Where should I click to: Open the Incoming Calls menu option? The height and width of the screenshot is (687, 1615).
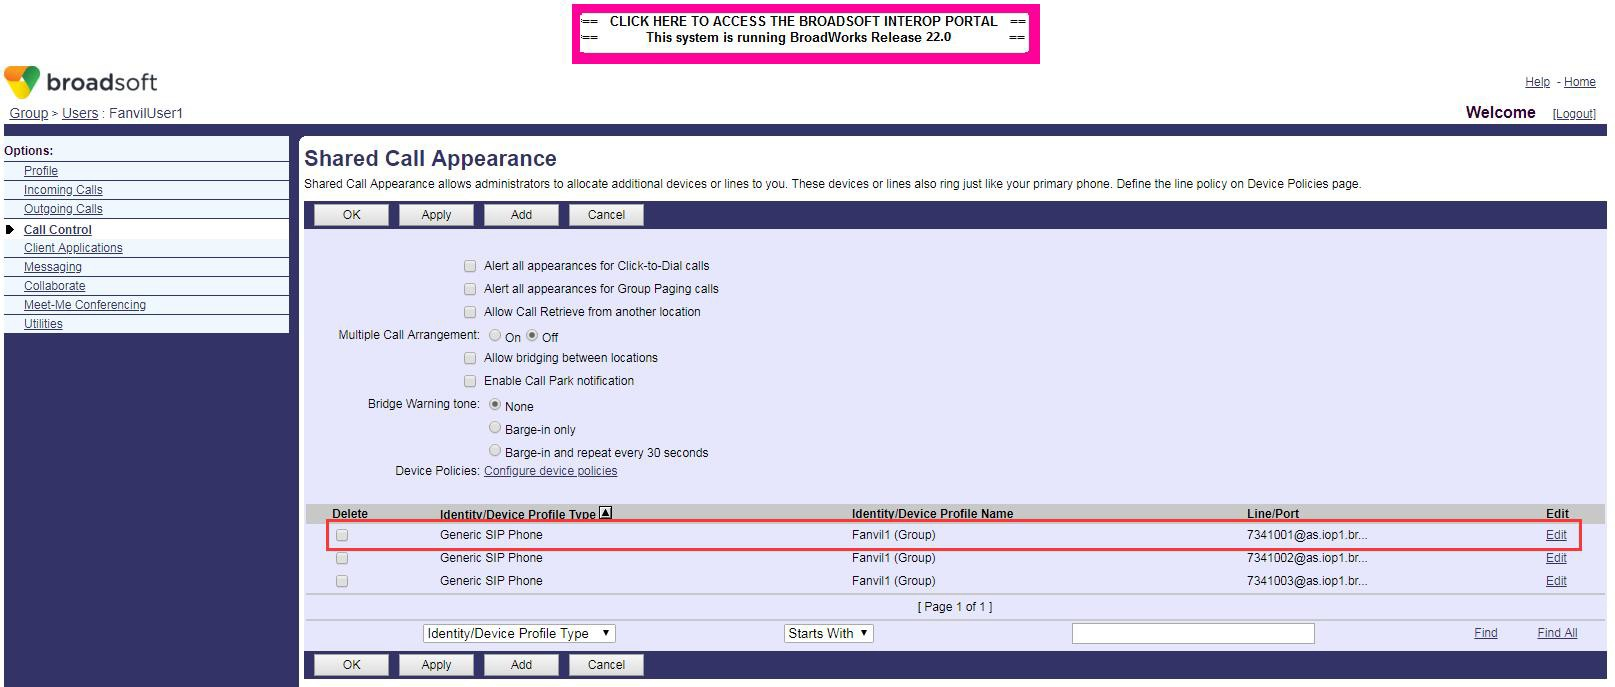tap(63, 190)
